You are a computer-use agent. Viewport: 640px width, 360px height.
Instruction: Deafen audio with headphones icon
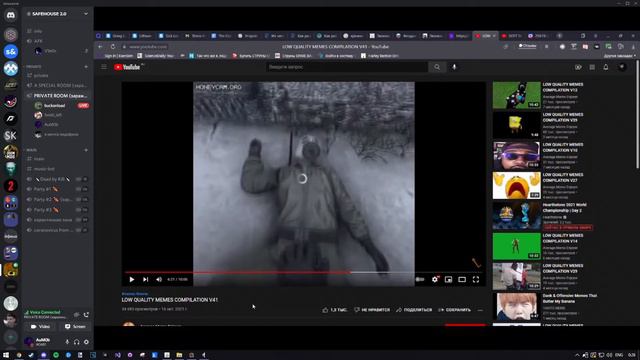pyautogui.click(x=77, y=342)
